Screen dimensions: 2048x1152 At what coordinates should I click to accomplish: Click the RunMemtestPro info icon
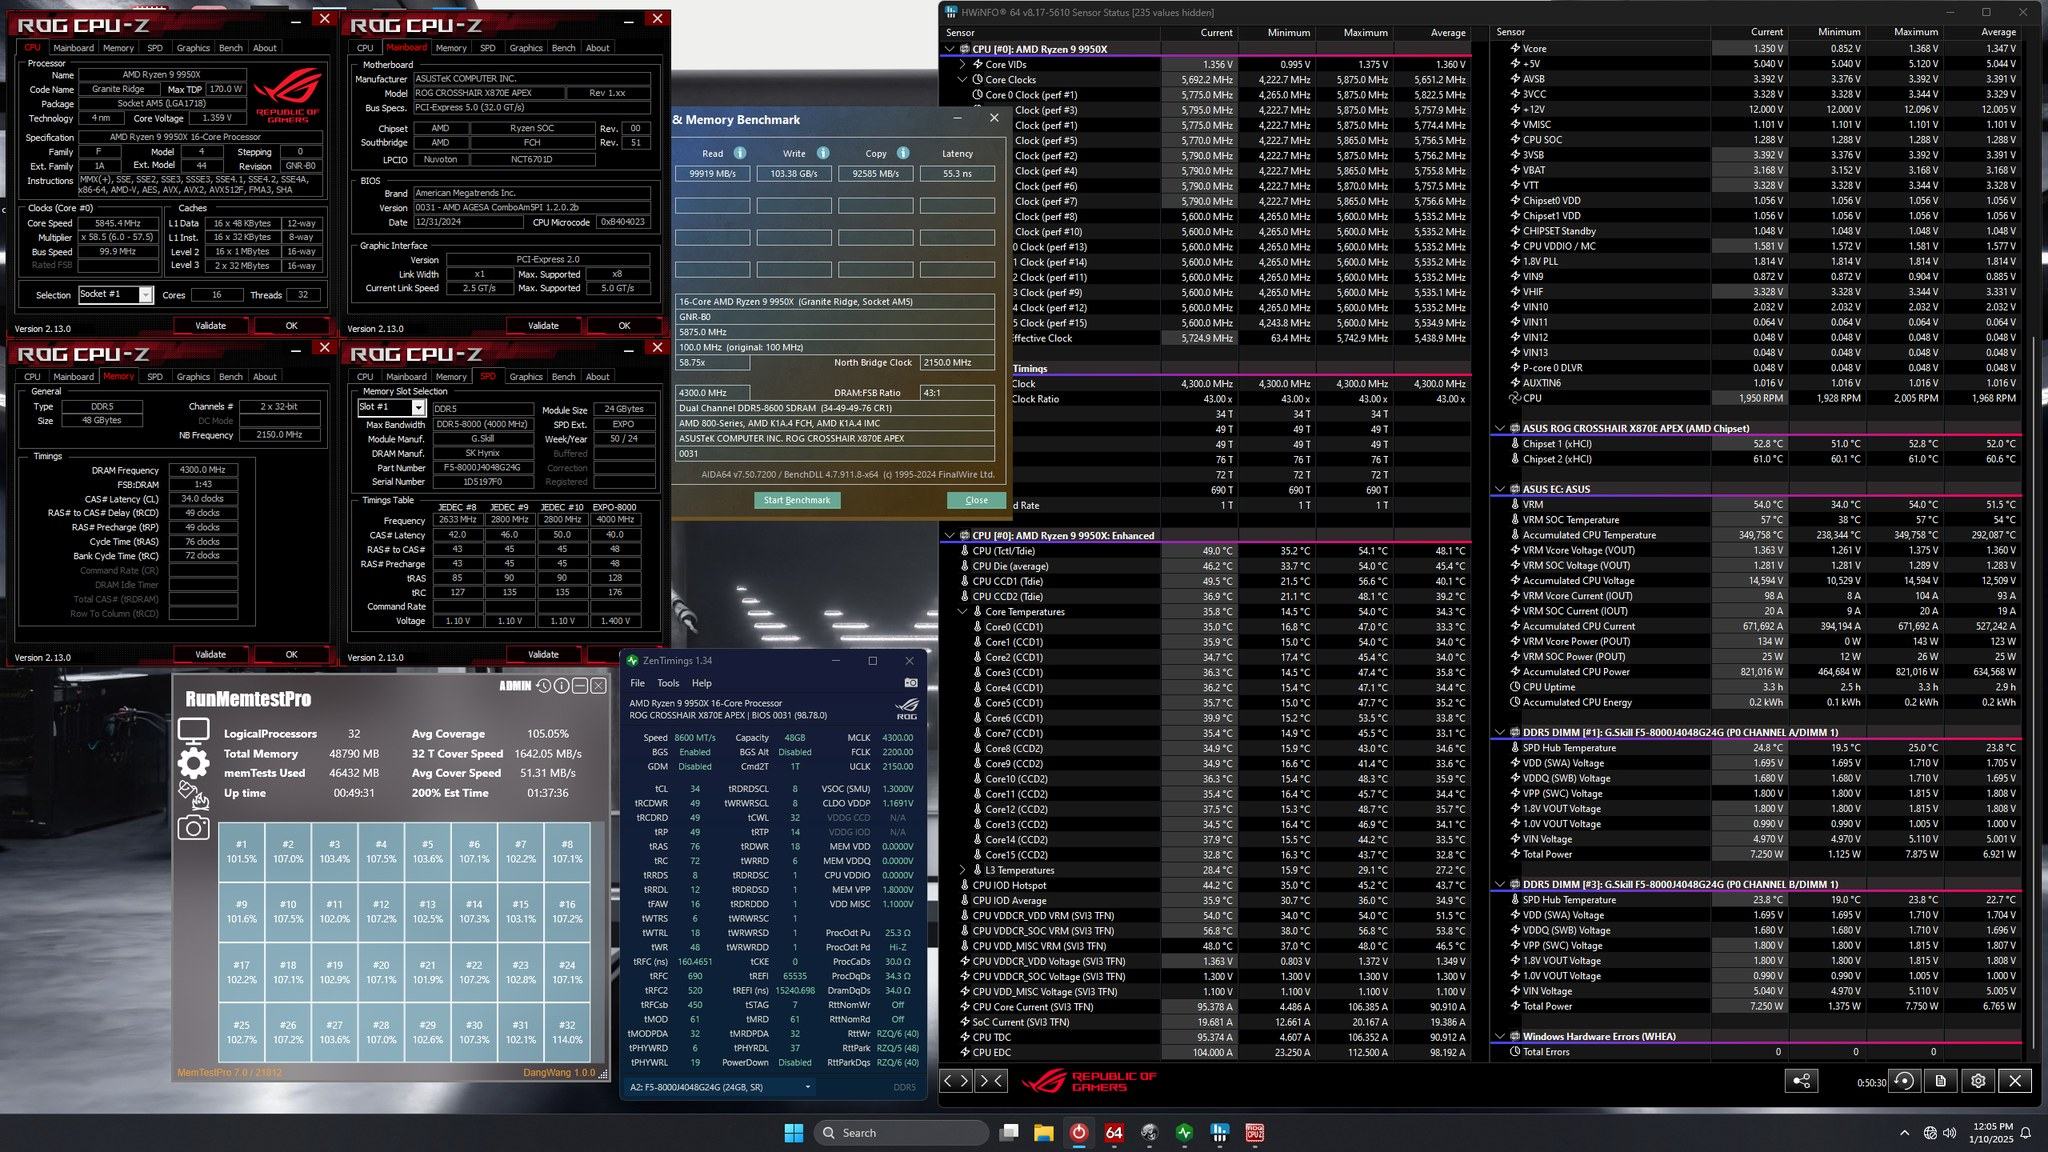coord(561,685)
